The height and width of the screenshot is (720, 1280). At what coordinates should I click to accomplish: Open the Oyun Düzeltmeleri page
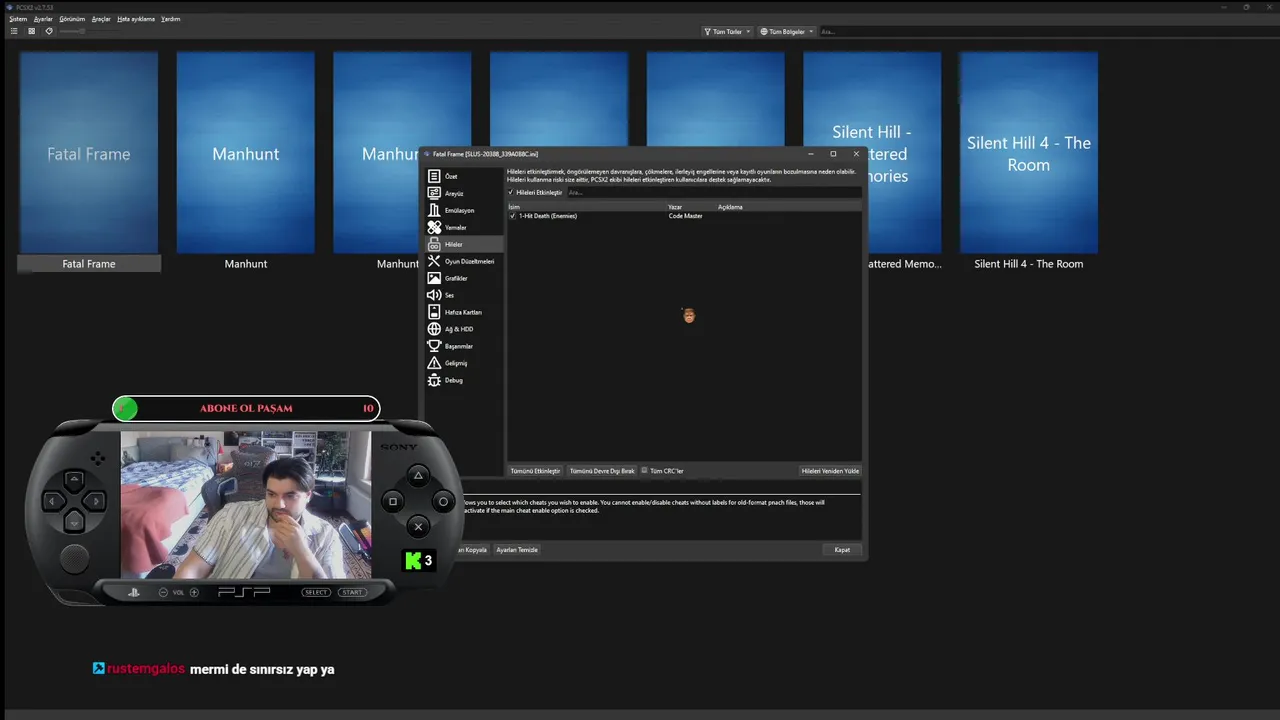tap(464, 261)
